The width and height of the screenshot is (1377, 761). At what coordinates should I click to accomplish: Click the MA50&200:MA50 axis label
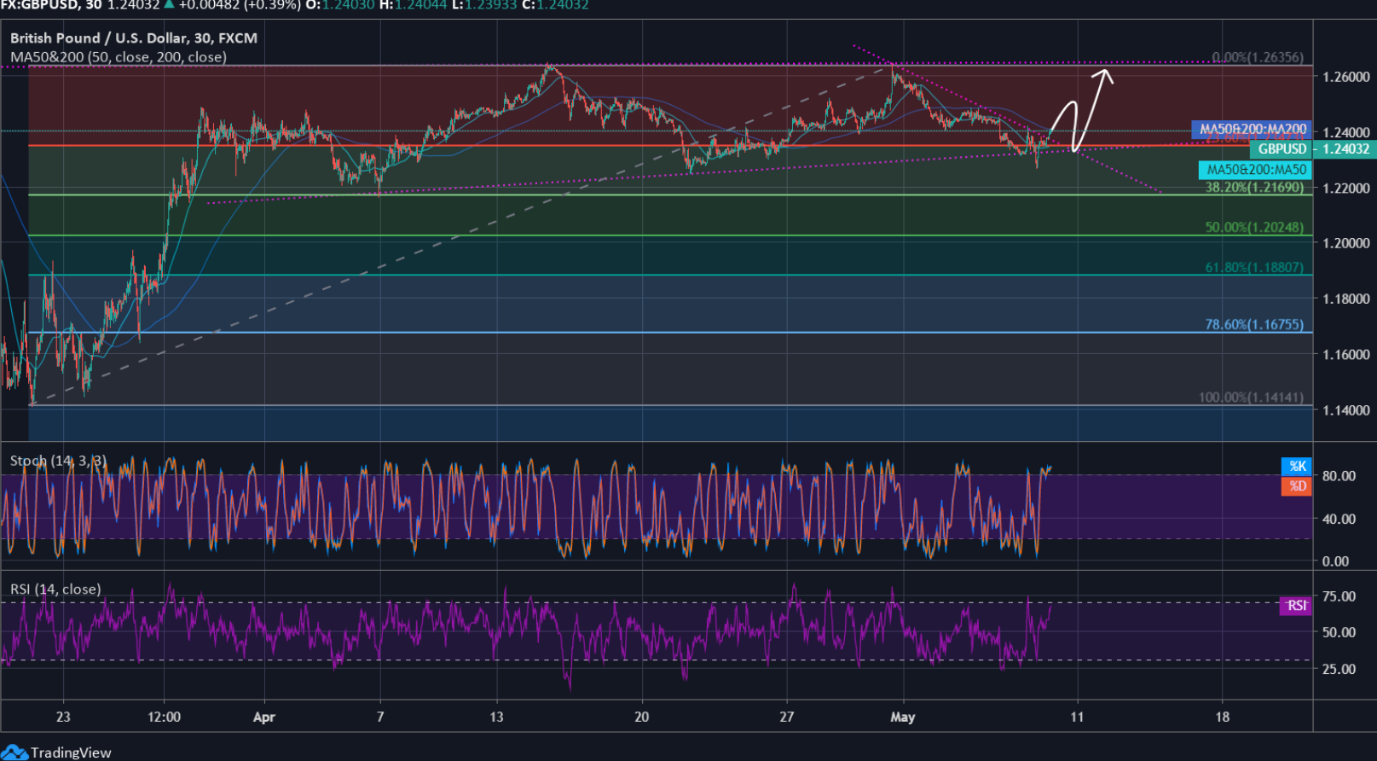pyautogui.click(x=1253, y=170)
